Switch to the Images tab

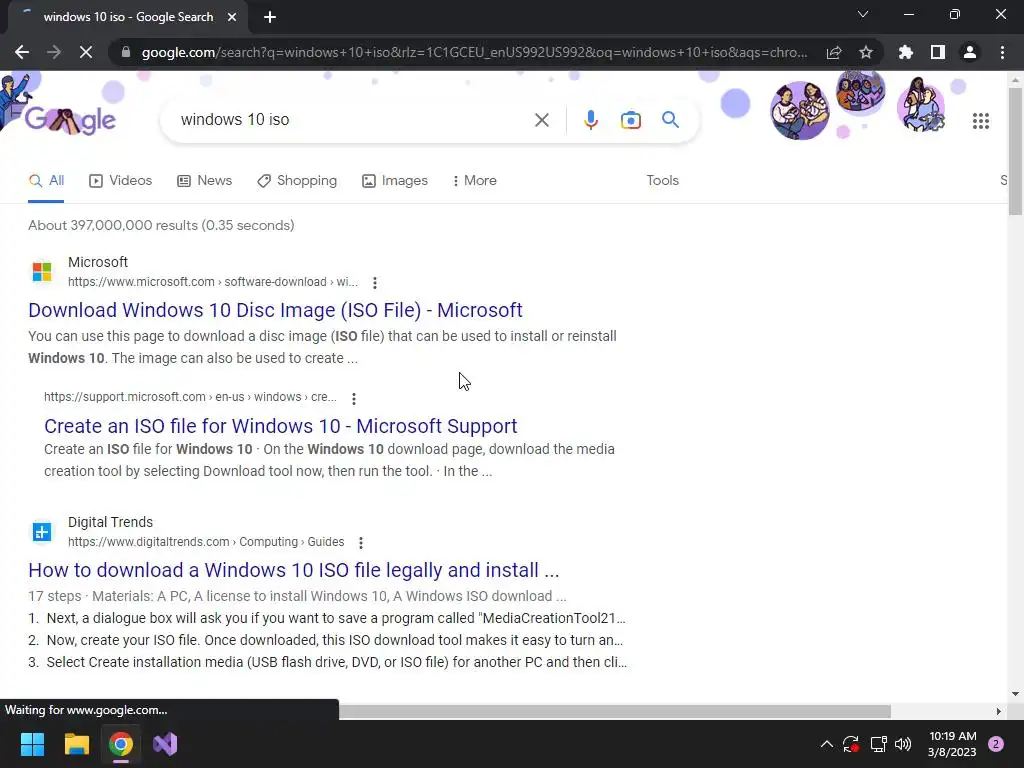395,181
